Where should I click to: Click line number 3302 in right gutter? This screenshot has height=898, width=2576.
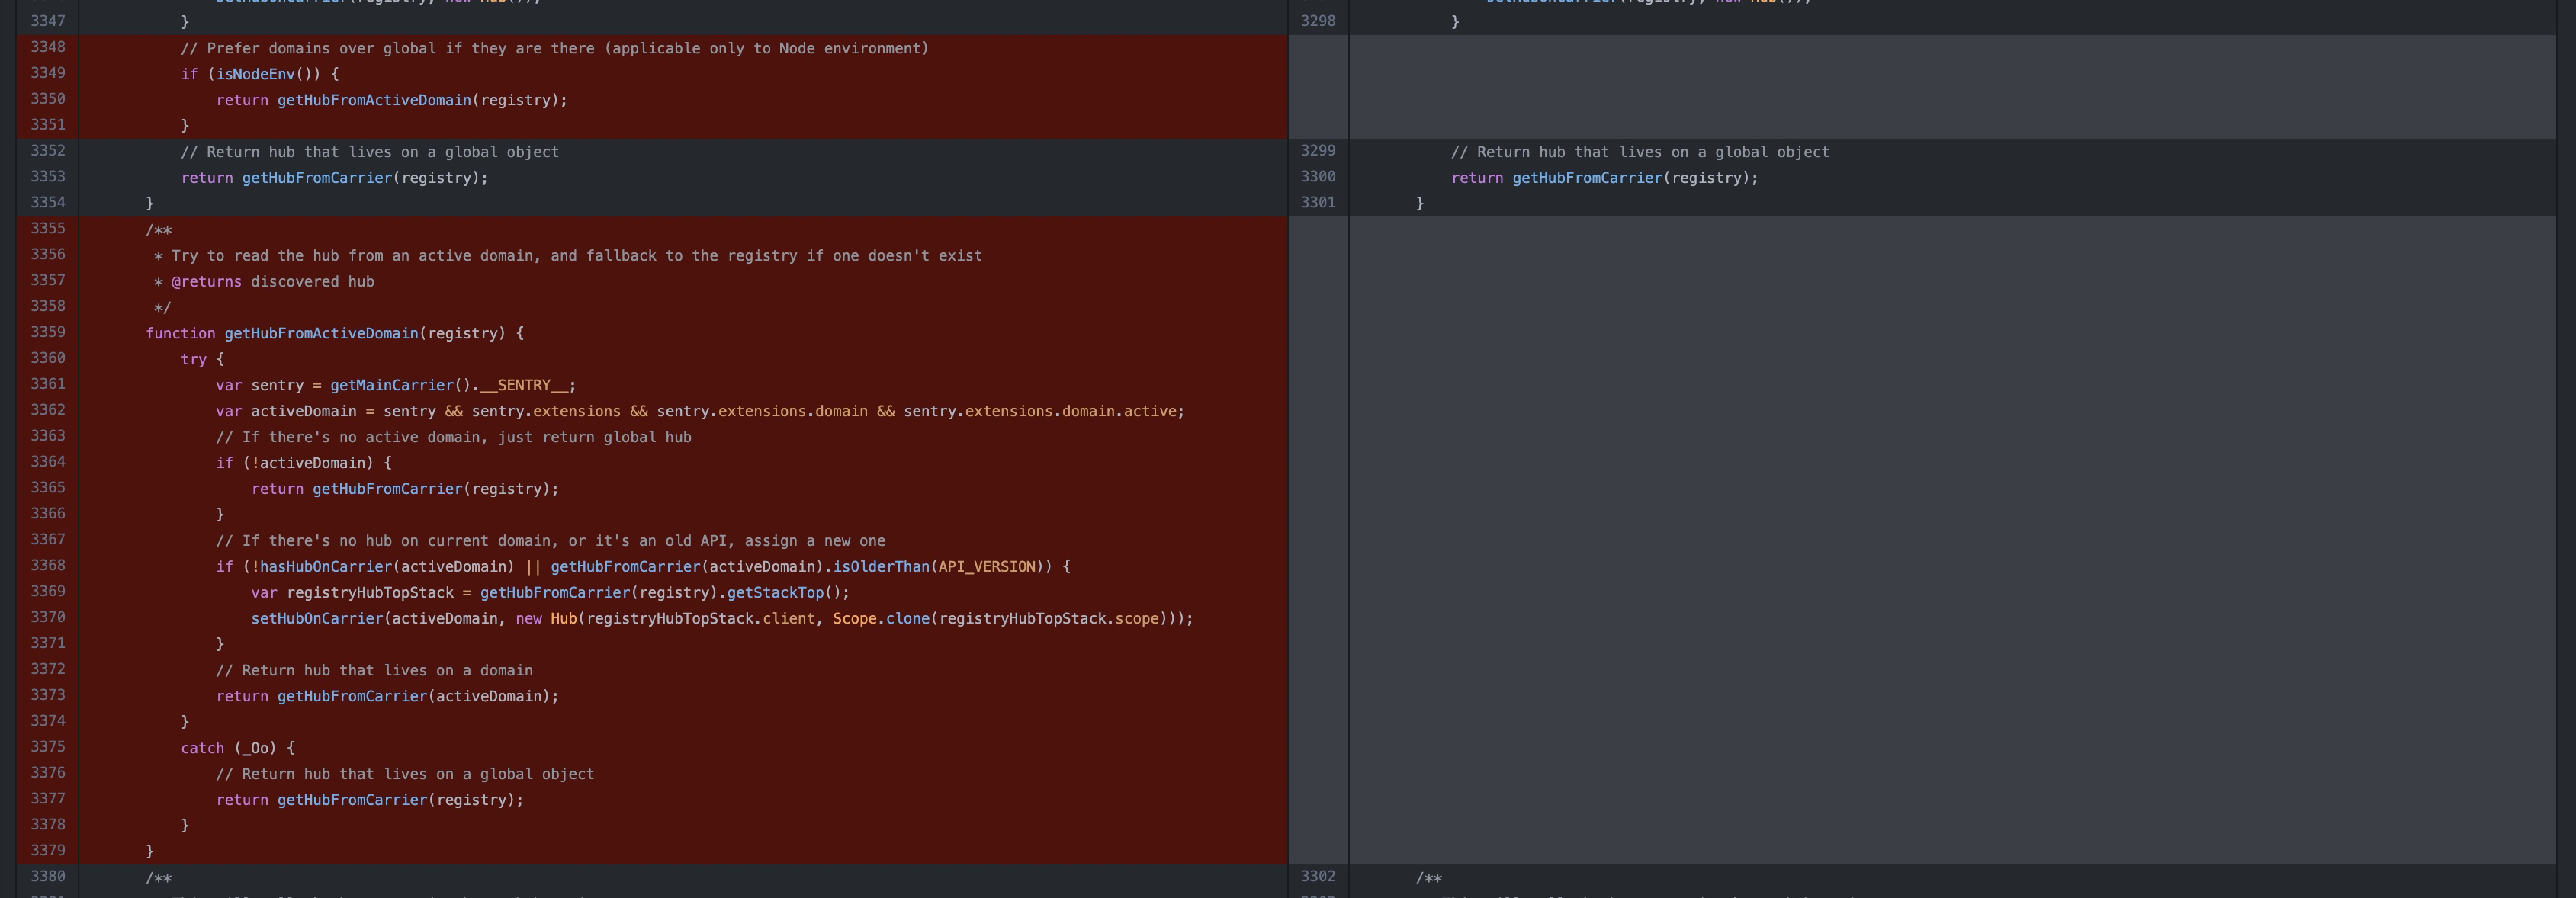pyautogui.click(x=1318, y=877)
